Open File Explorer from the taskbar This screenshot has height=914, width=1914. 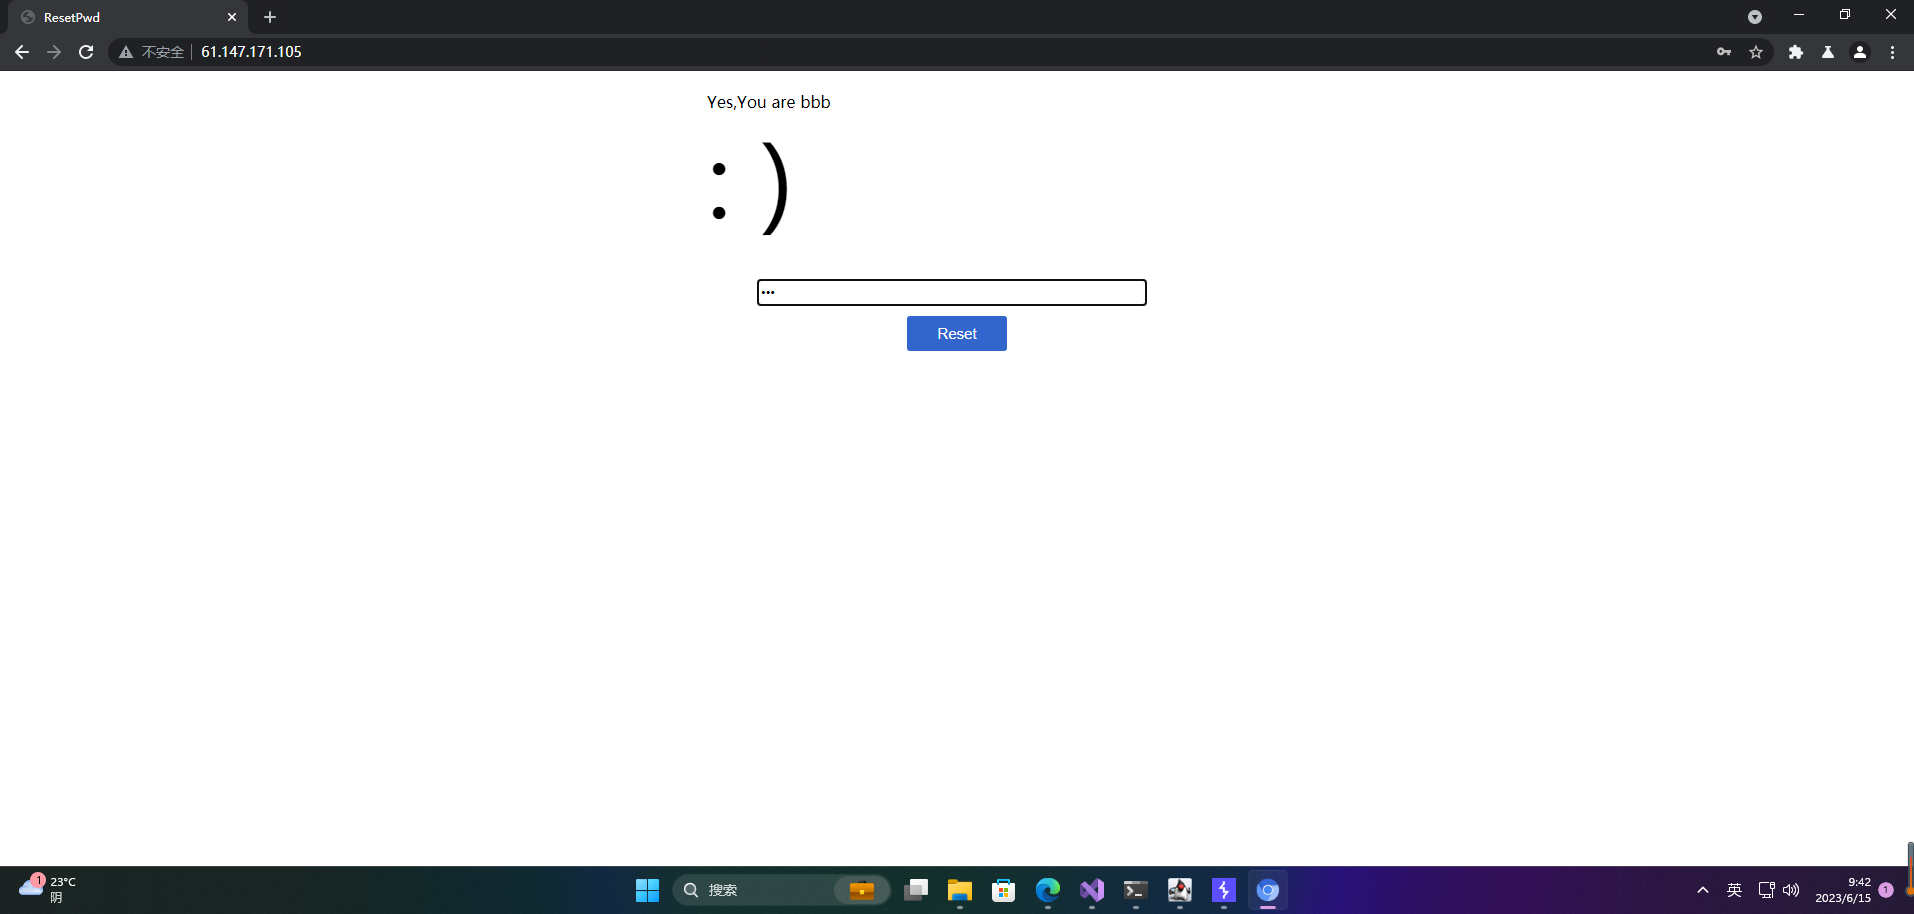pyautogui.click(x=960, y=890)
